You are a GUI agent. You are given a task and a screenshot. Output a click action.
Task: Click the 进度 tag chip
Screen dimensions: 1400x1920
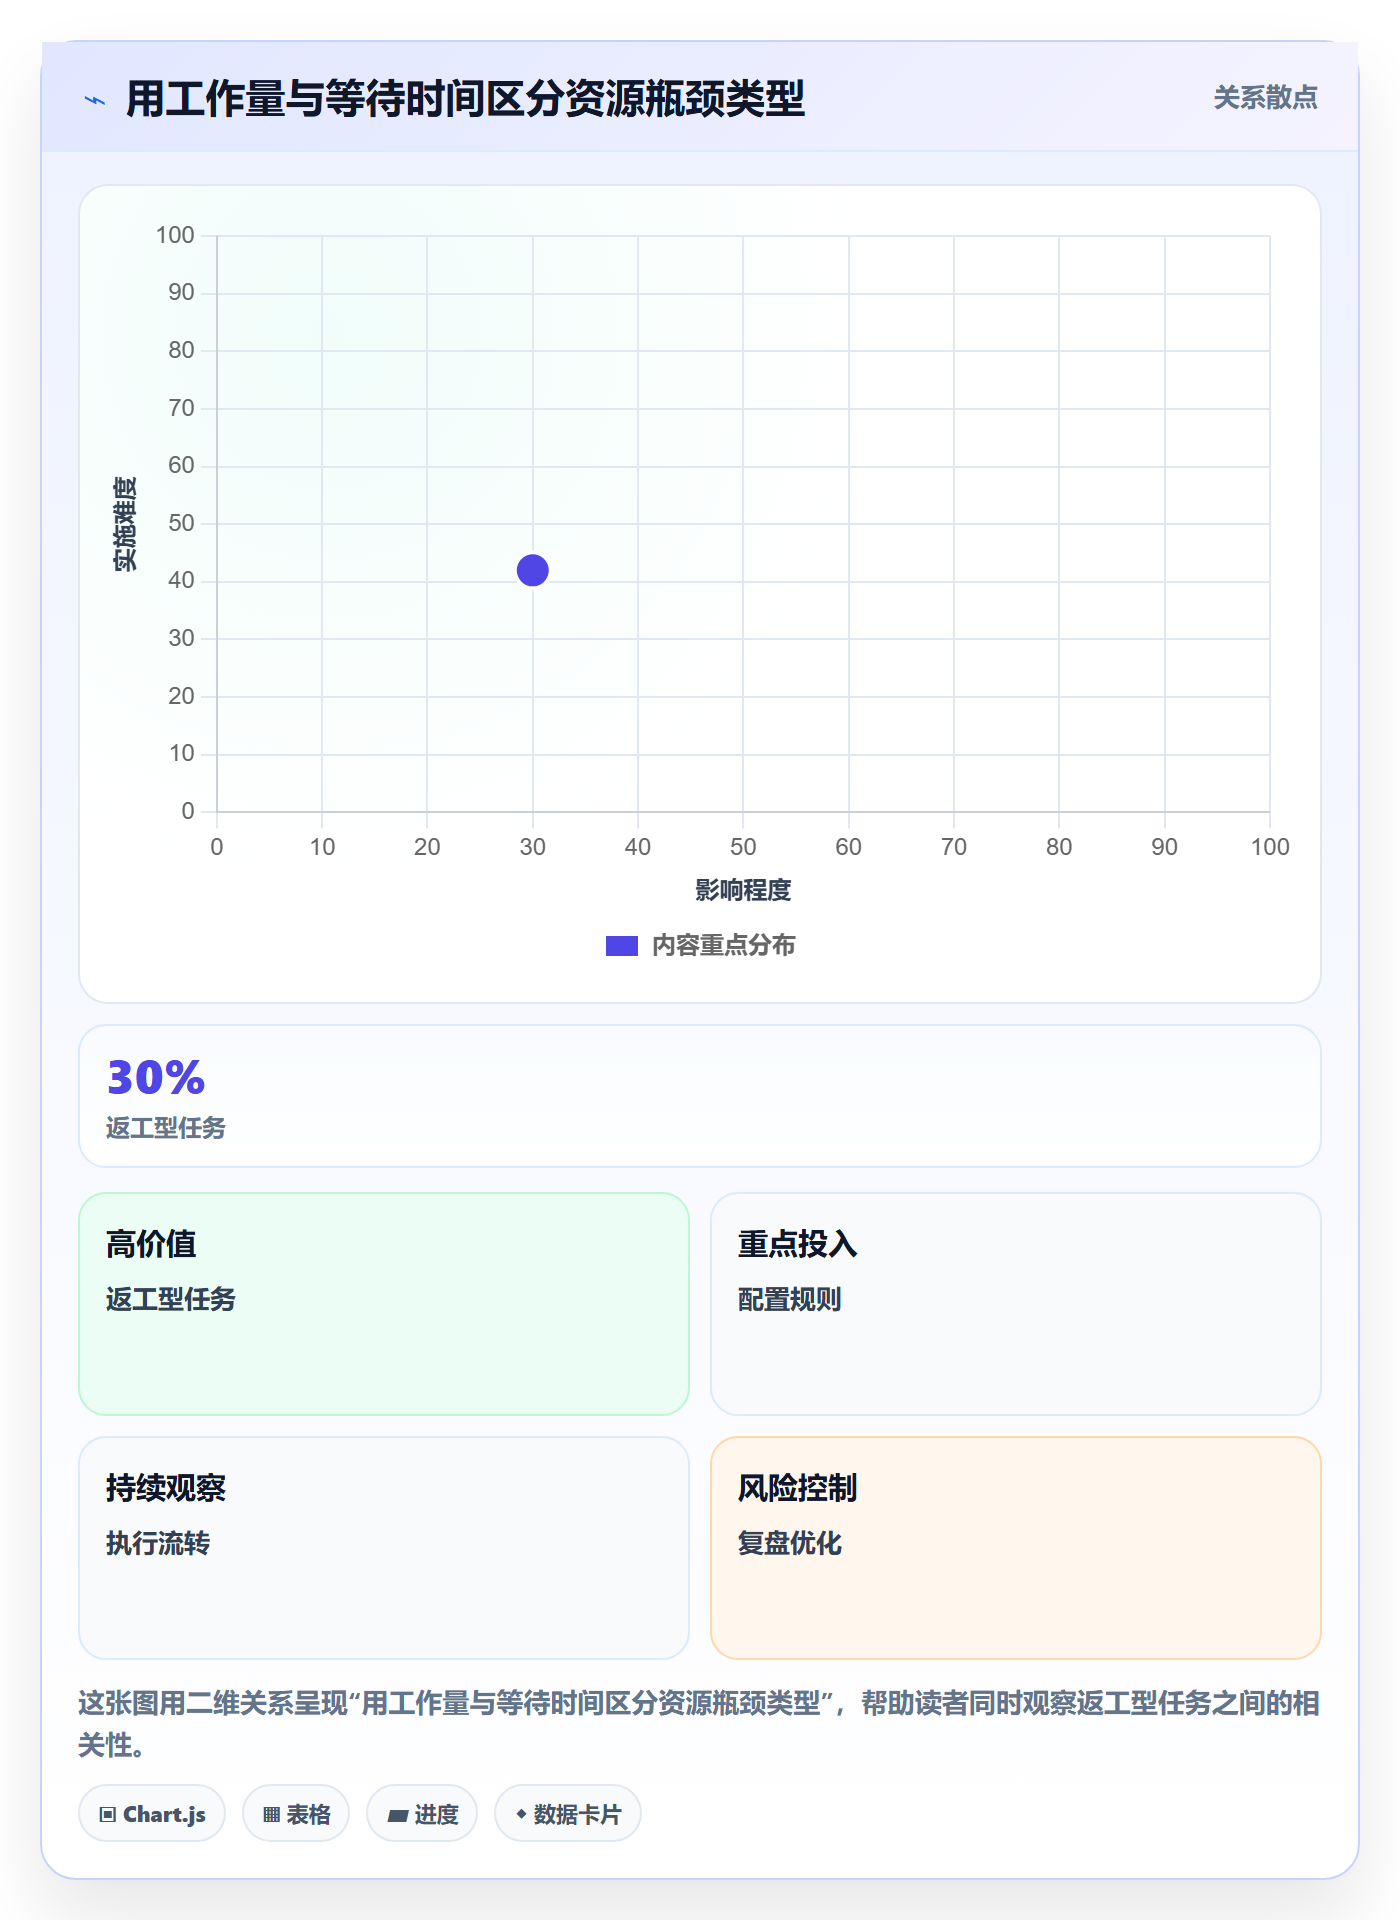point(422,1814)
